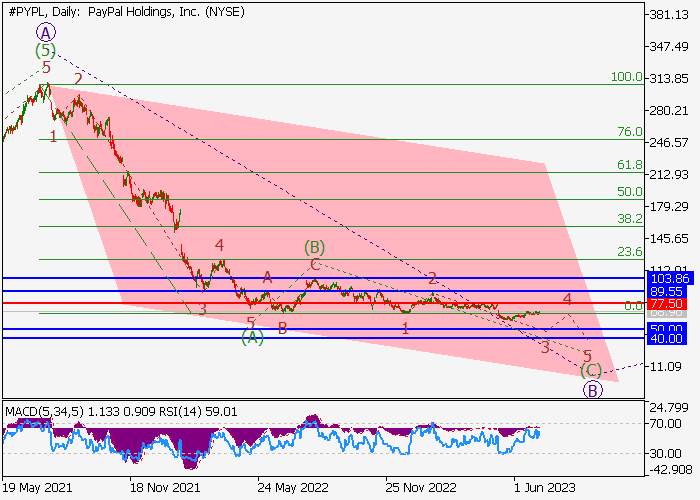
Task: Click the brown 5 label below green (5)
Action: tap(46, 68)
